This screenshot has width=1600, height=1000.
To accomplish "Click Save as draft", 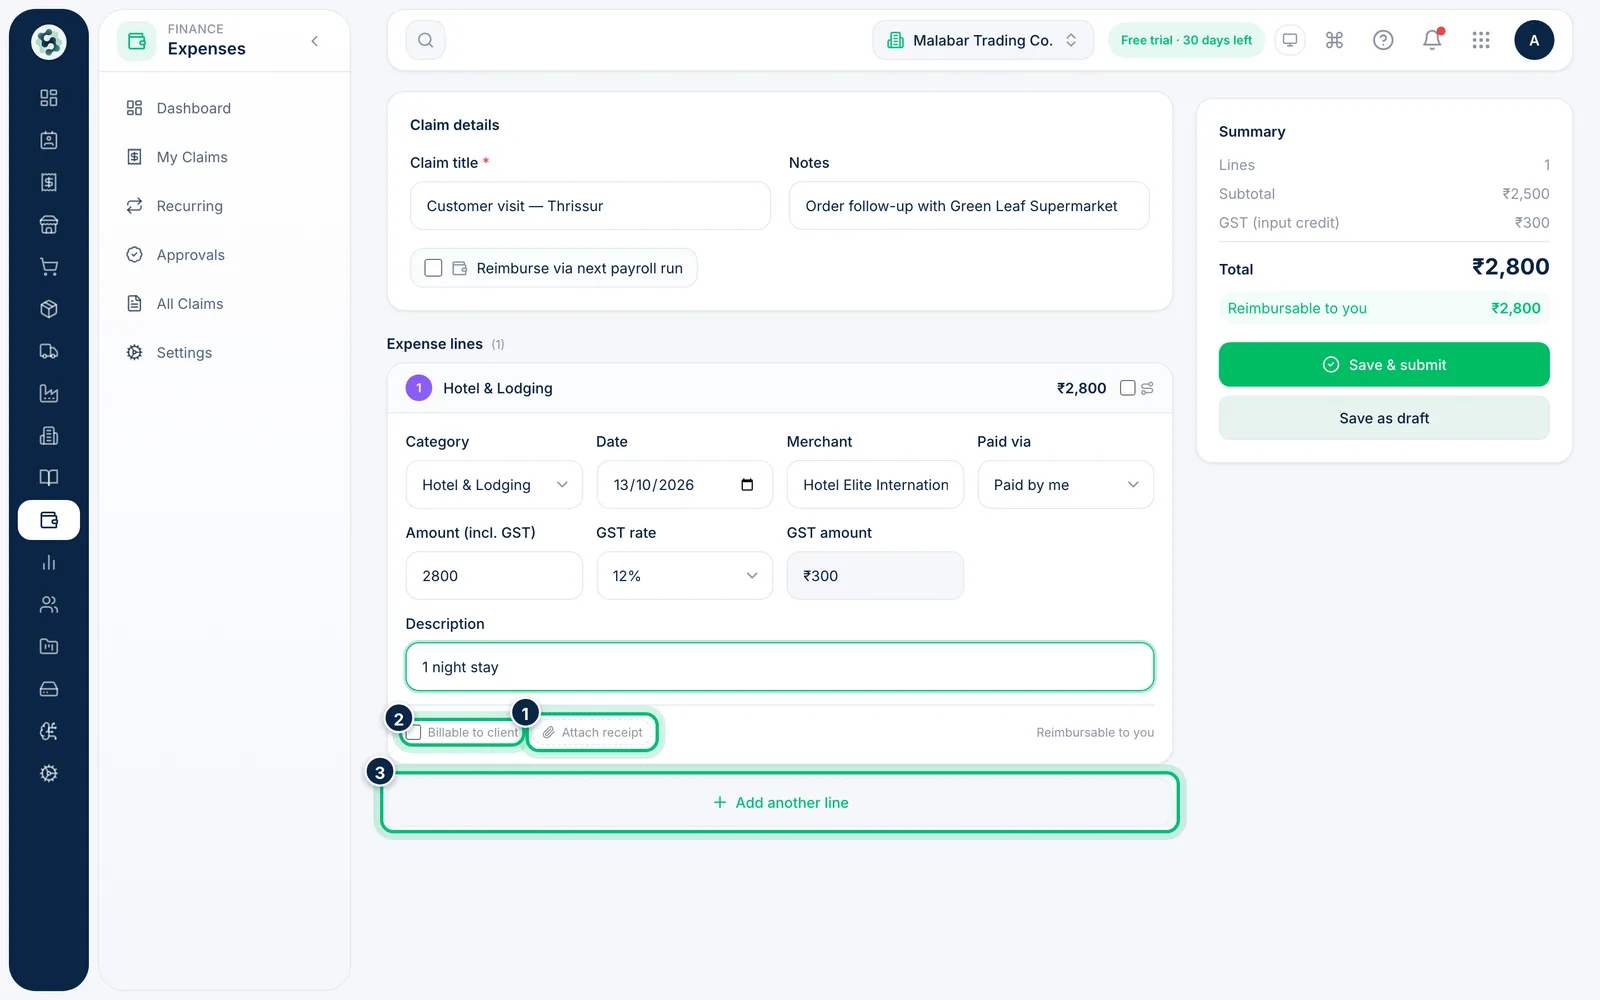I will pyautogui.click(x=1384, y=418).
